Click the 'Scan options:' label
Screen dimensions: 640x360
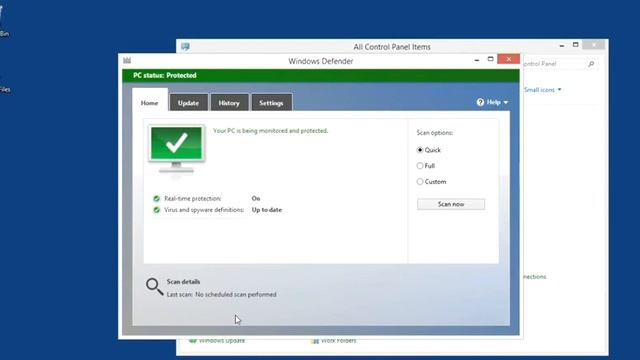pyautogui.click(x=434, y=133)
